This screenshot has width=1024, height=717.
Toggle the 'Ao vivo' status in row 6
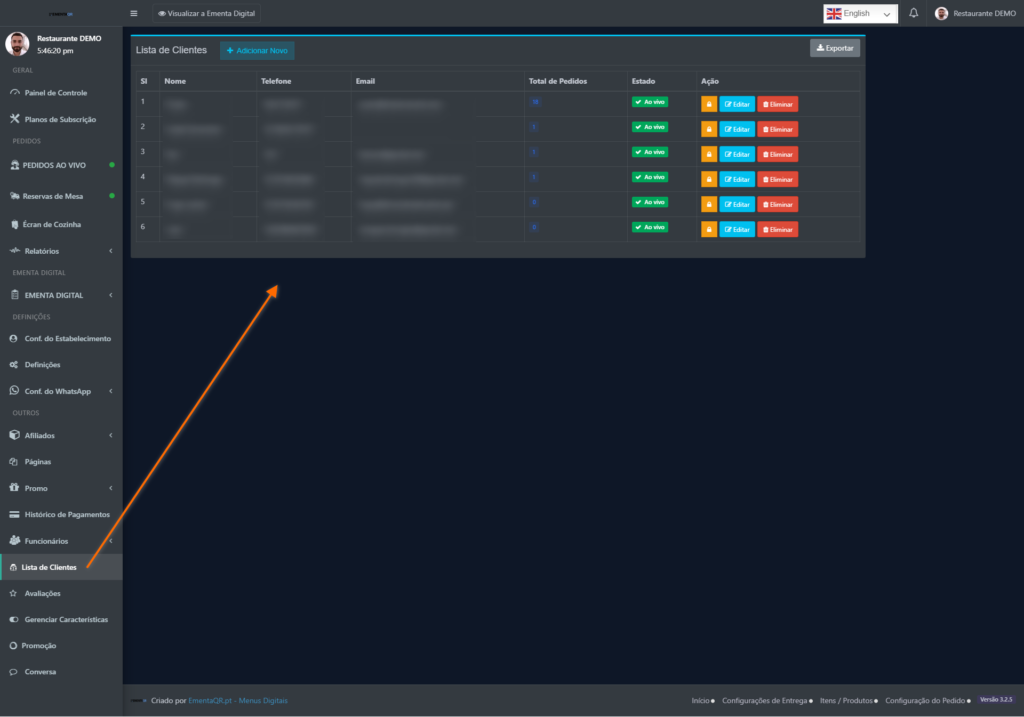[649, 227]
